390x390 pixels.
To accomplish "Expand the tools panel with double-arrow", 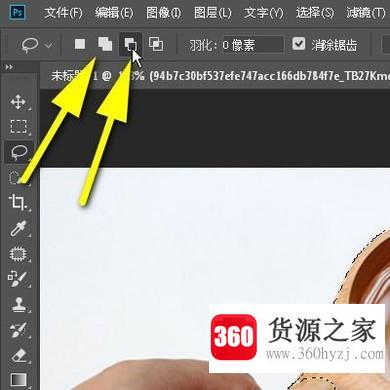I will (x=9, y=67).
